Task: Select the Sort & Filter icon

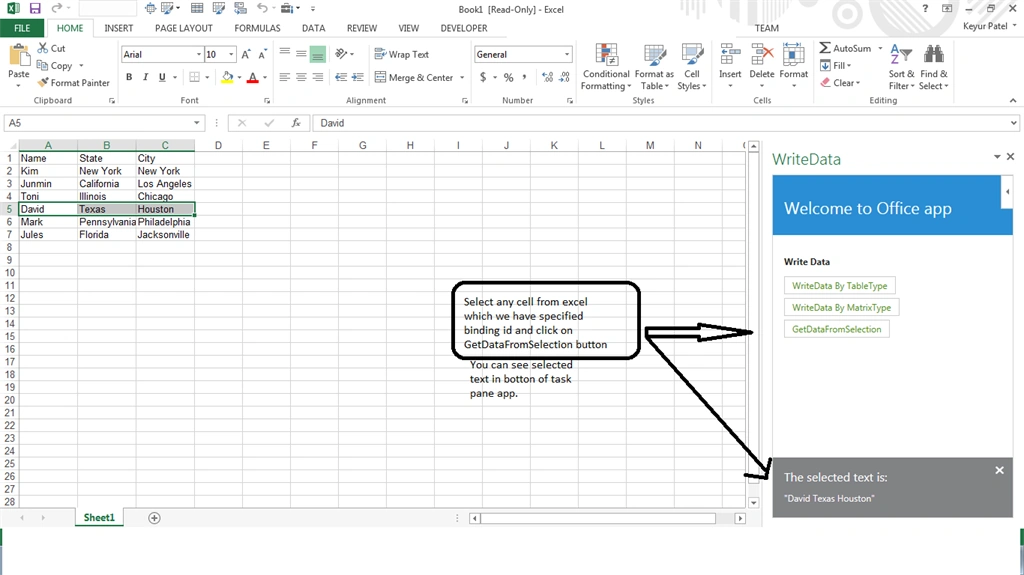Action: [901, 55]
